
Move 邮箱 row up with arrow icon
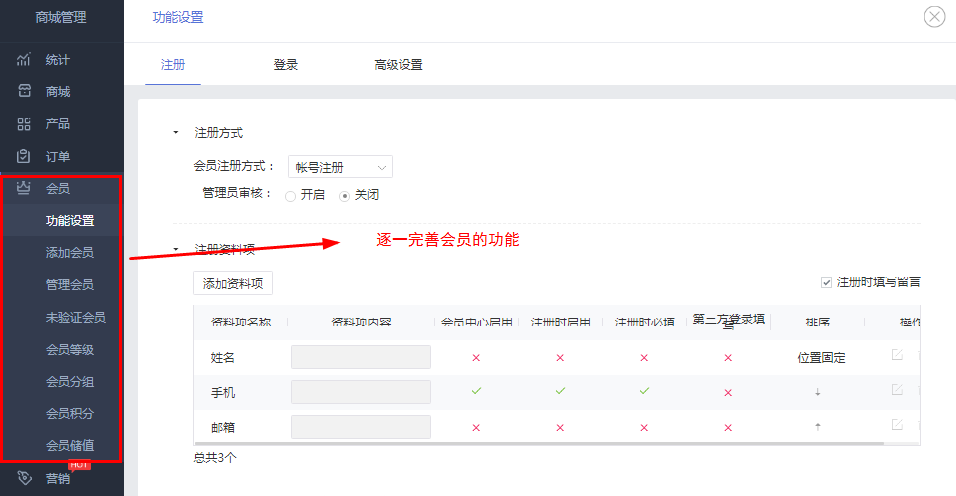(x=818, y=427)
